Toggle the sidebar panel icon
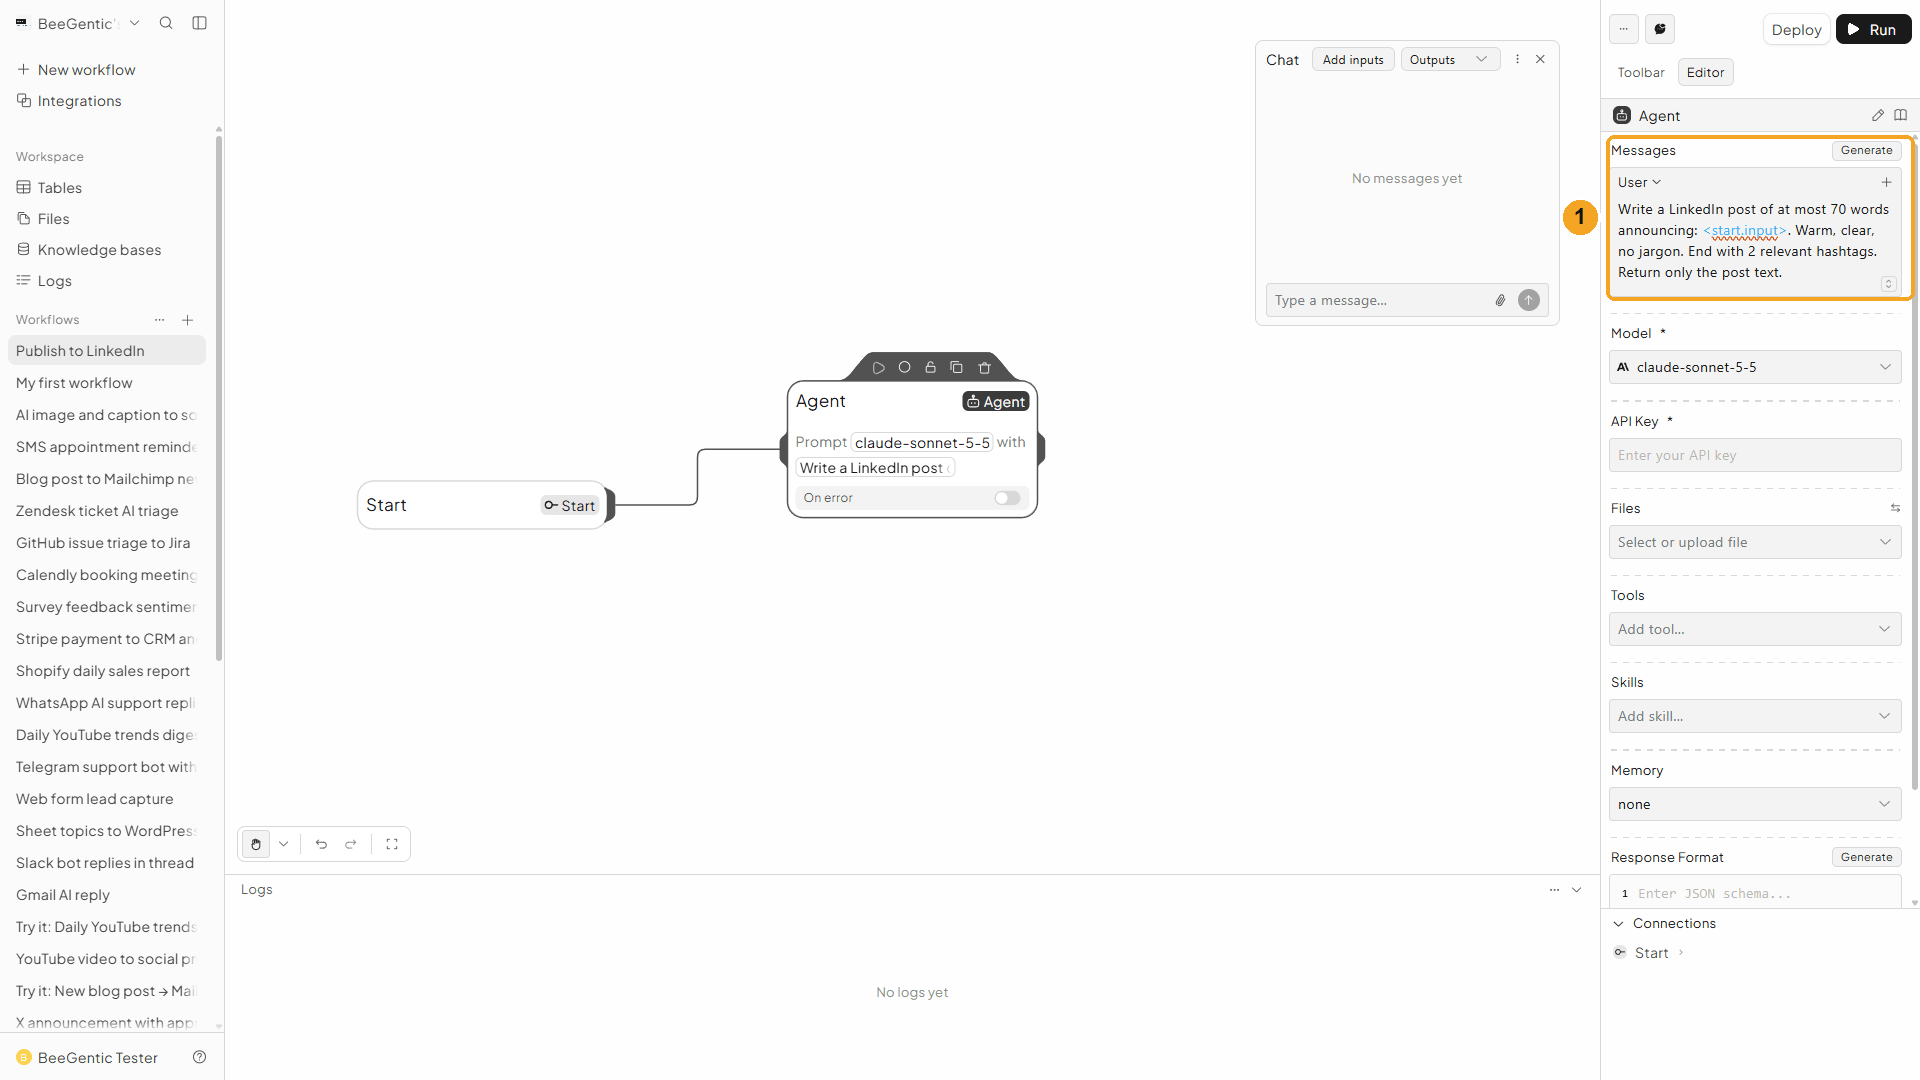This screenshot has width=1920, height=1080. tap(199, 23)
